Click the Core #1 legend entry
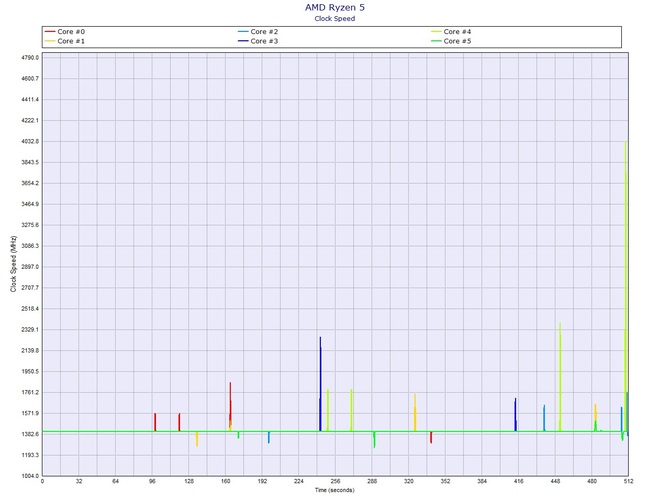 (65, 41)
